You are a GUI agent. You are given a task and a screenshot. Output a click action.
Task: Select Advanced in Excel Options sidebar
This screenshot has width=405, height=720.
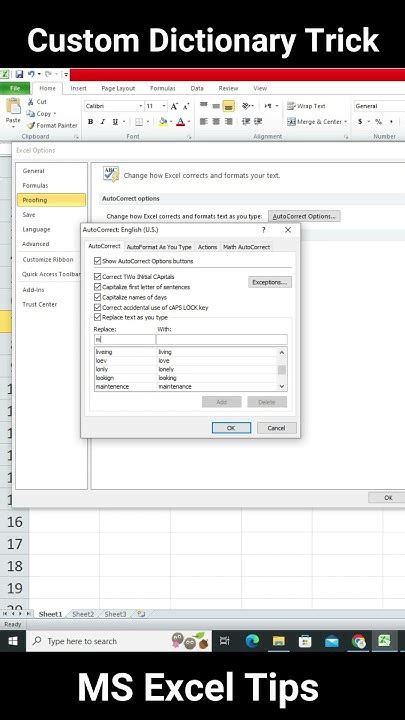(35, 244)
